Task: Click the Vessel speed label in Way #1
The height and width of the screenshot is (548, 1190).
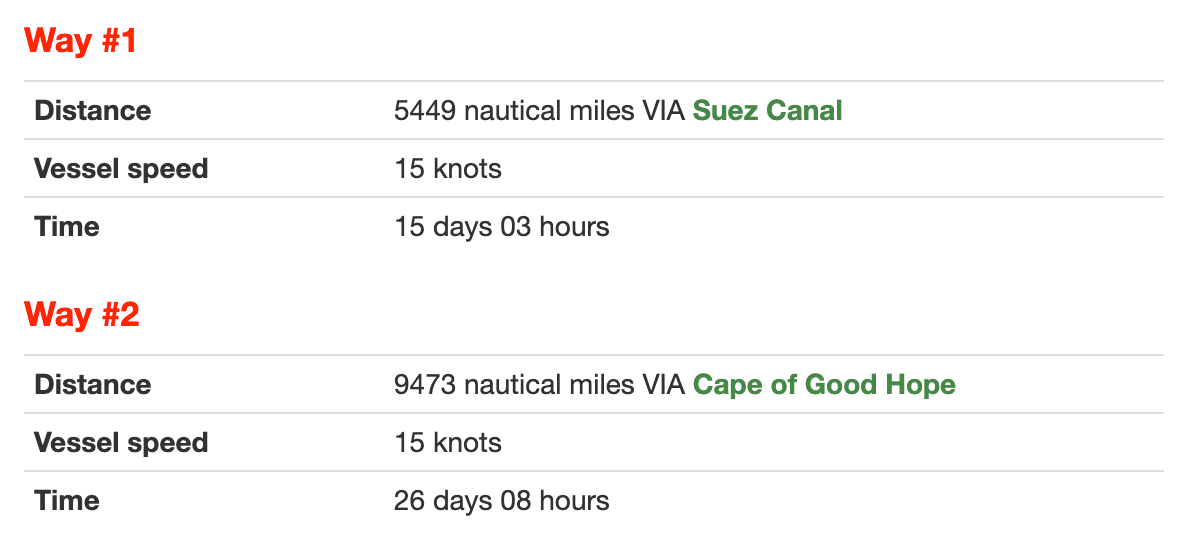Action: (x=121, y=168)
